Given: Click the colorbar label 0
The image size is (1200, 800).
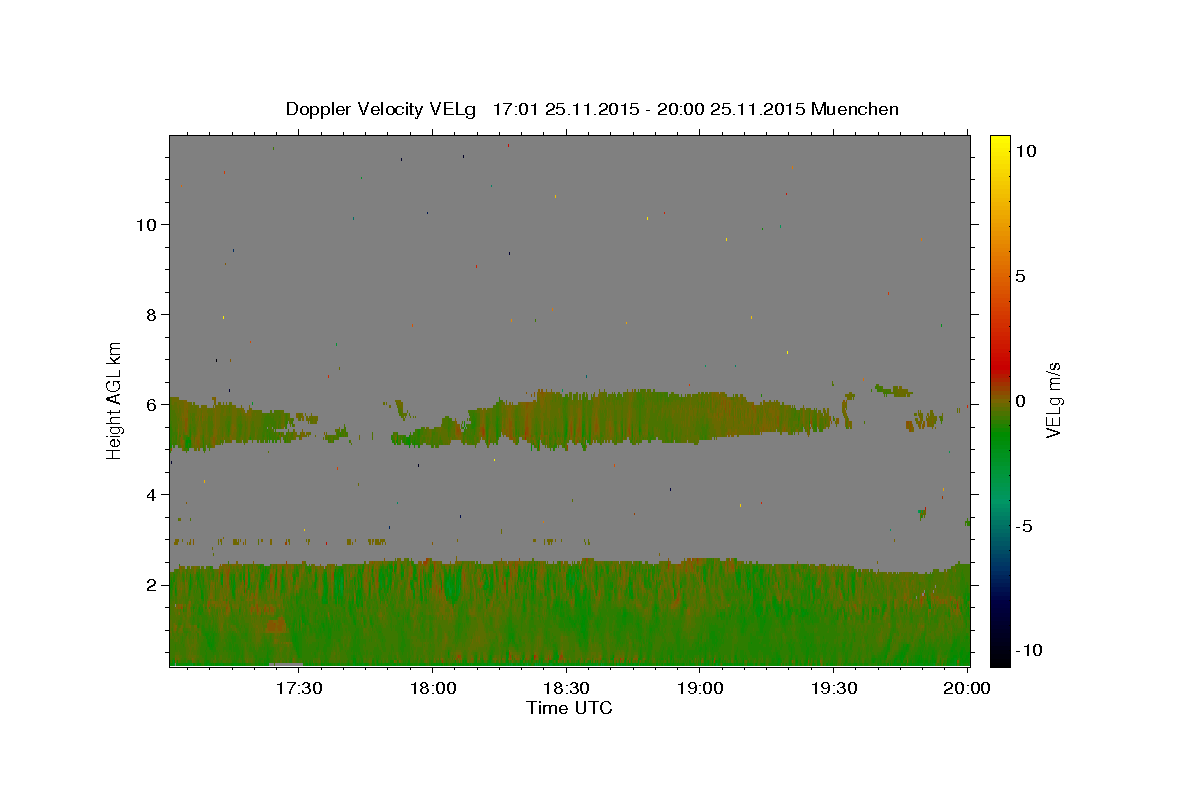Looking at the screenshot, I should 1020,401.
